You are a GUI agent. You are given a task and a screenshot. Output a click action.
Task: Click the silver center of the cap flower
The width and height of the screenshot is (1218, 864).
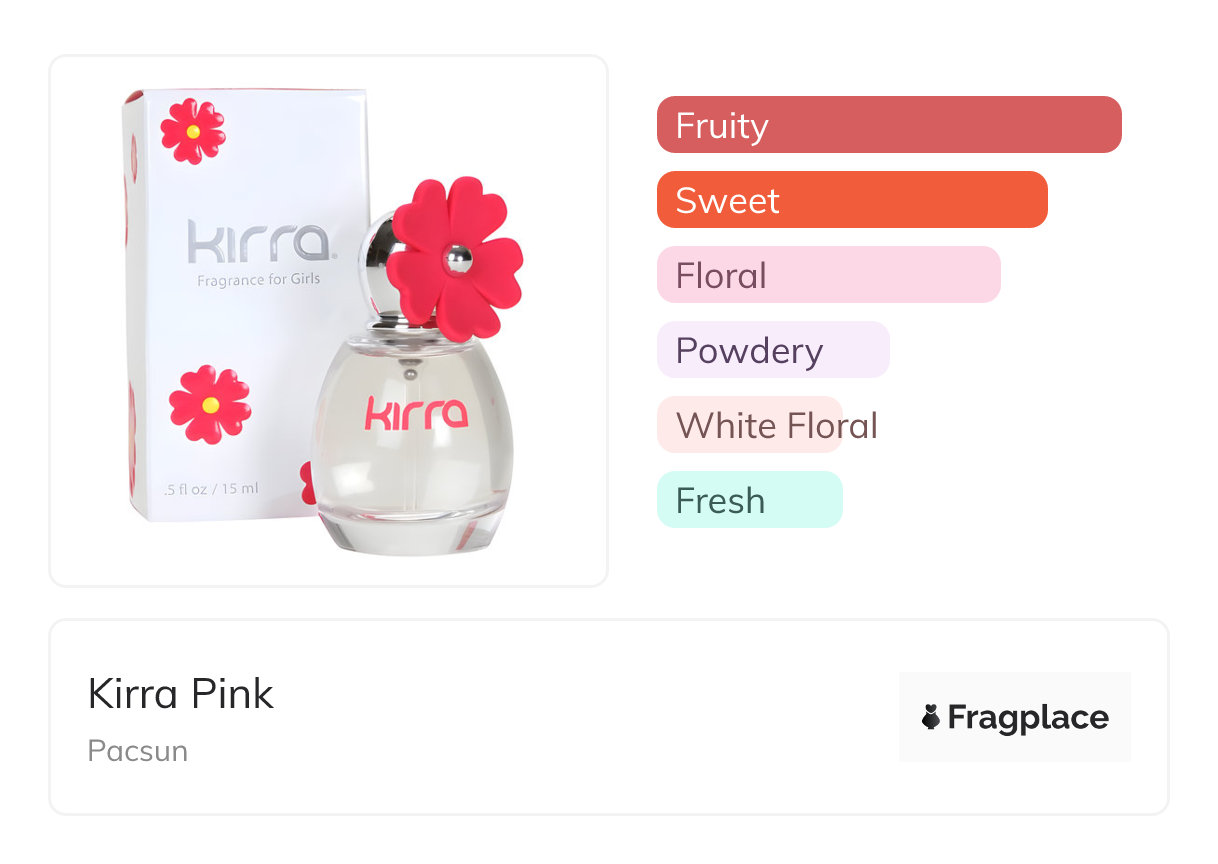pos(456,258)
